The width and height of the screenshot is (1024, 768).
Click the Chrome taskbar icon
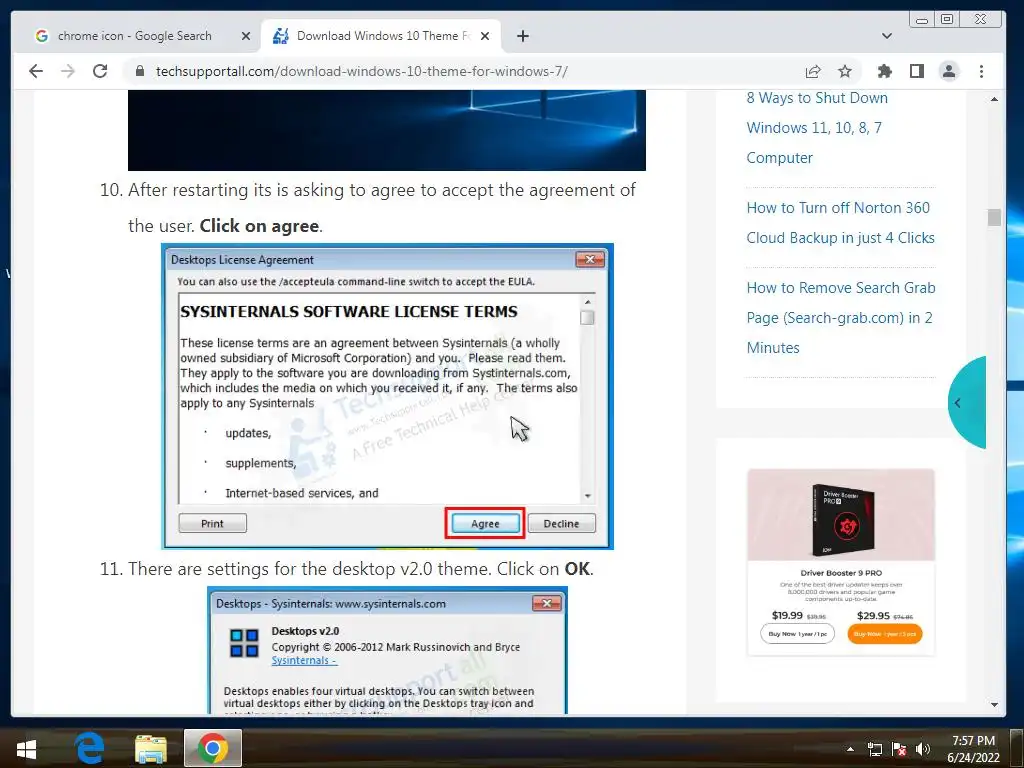(213, 748)
